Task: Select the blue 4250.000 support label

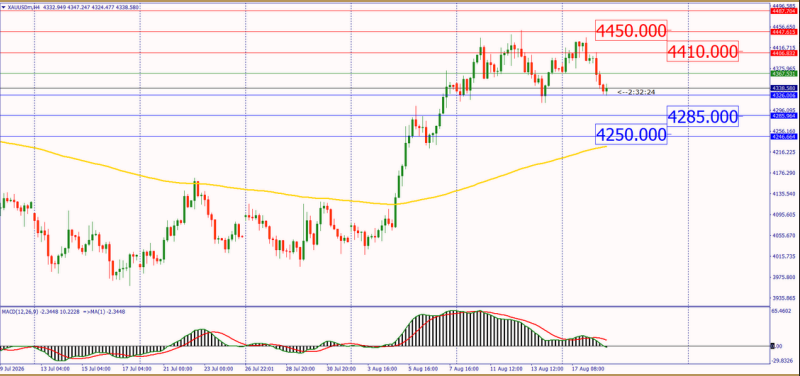Action: [x=631, y=135]
